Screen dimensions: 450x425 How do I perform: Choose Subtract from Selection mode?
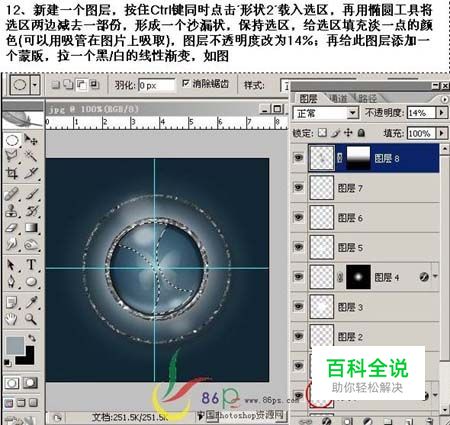(x=81, y=85)
